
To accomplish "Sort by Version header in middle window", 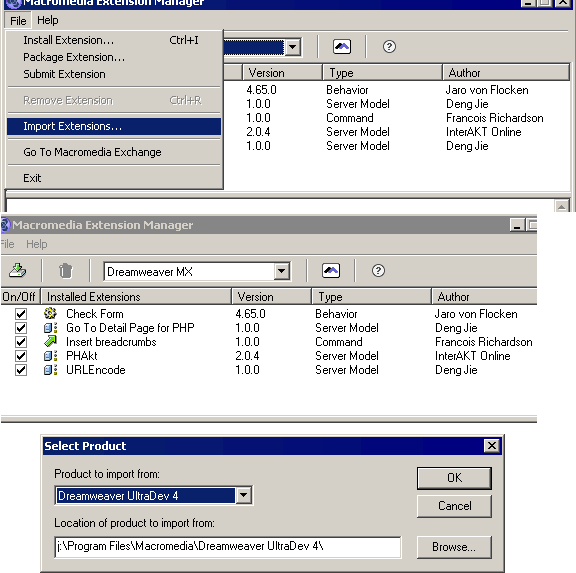I will click(271, 297).
